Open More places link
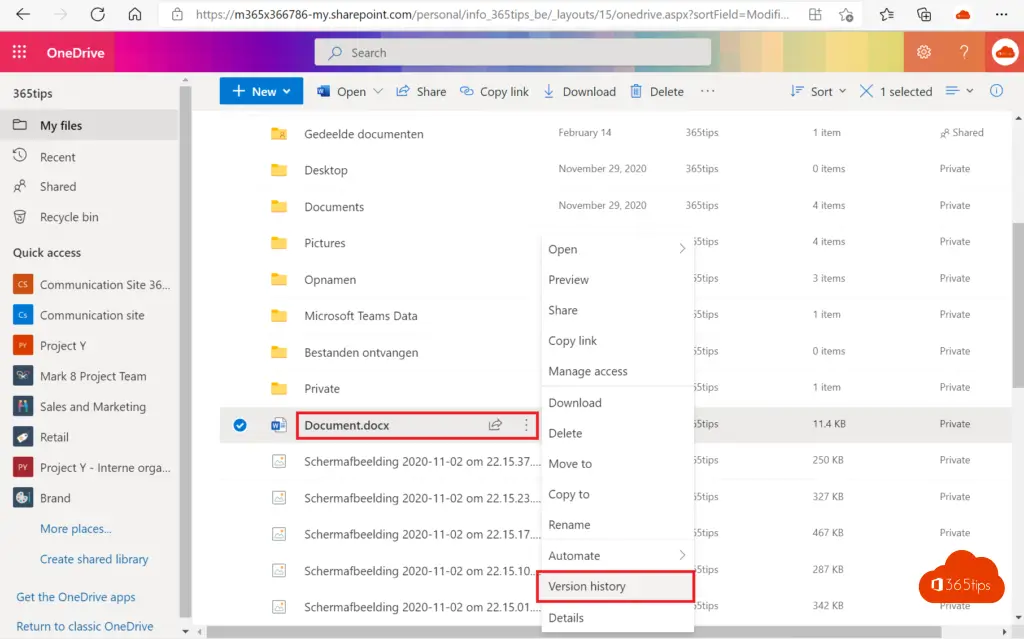1024x639 pixels. (76, 529)
